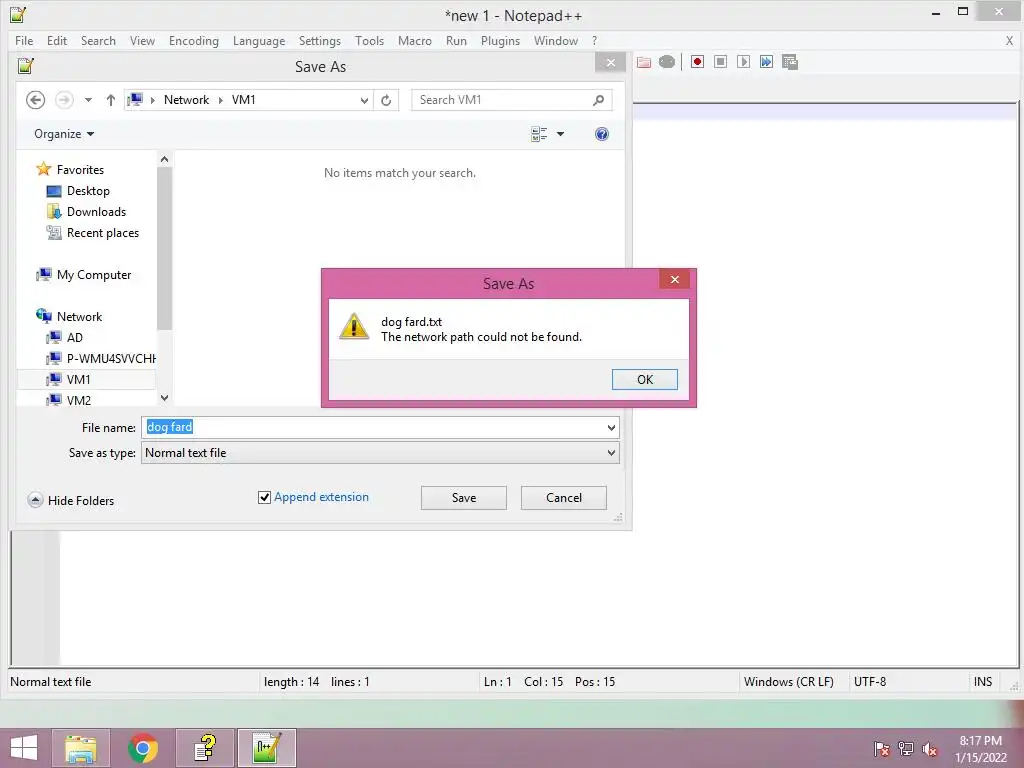Click OK in the network path error dialog

coord(645,379)
